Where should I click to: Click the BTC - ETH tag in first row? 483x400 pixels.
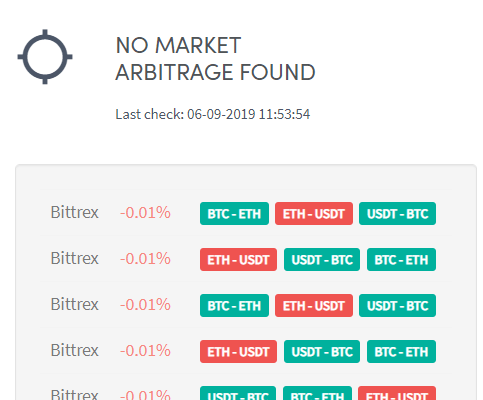(234, 213)
